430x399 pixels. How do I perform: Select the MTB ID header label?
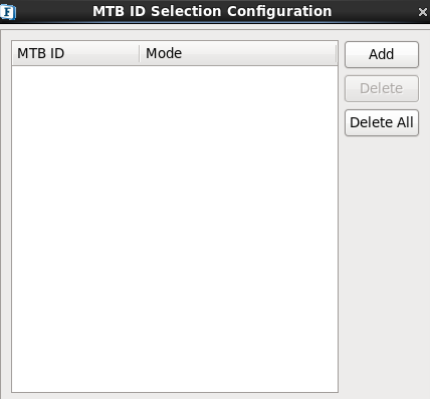[x=41, y=53]
